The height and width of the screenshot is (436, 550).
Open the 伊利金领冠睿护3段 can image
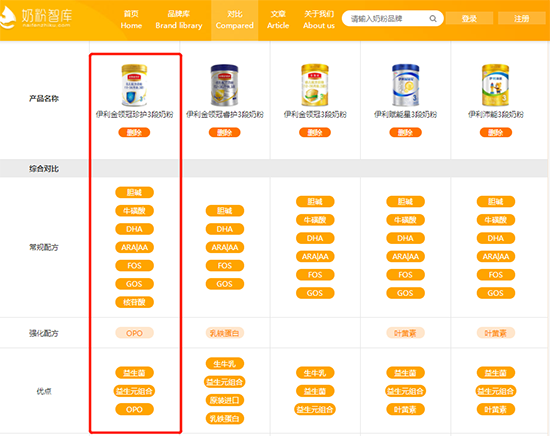[224, 85]
